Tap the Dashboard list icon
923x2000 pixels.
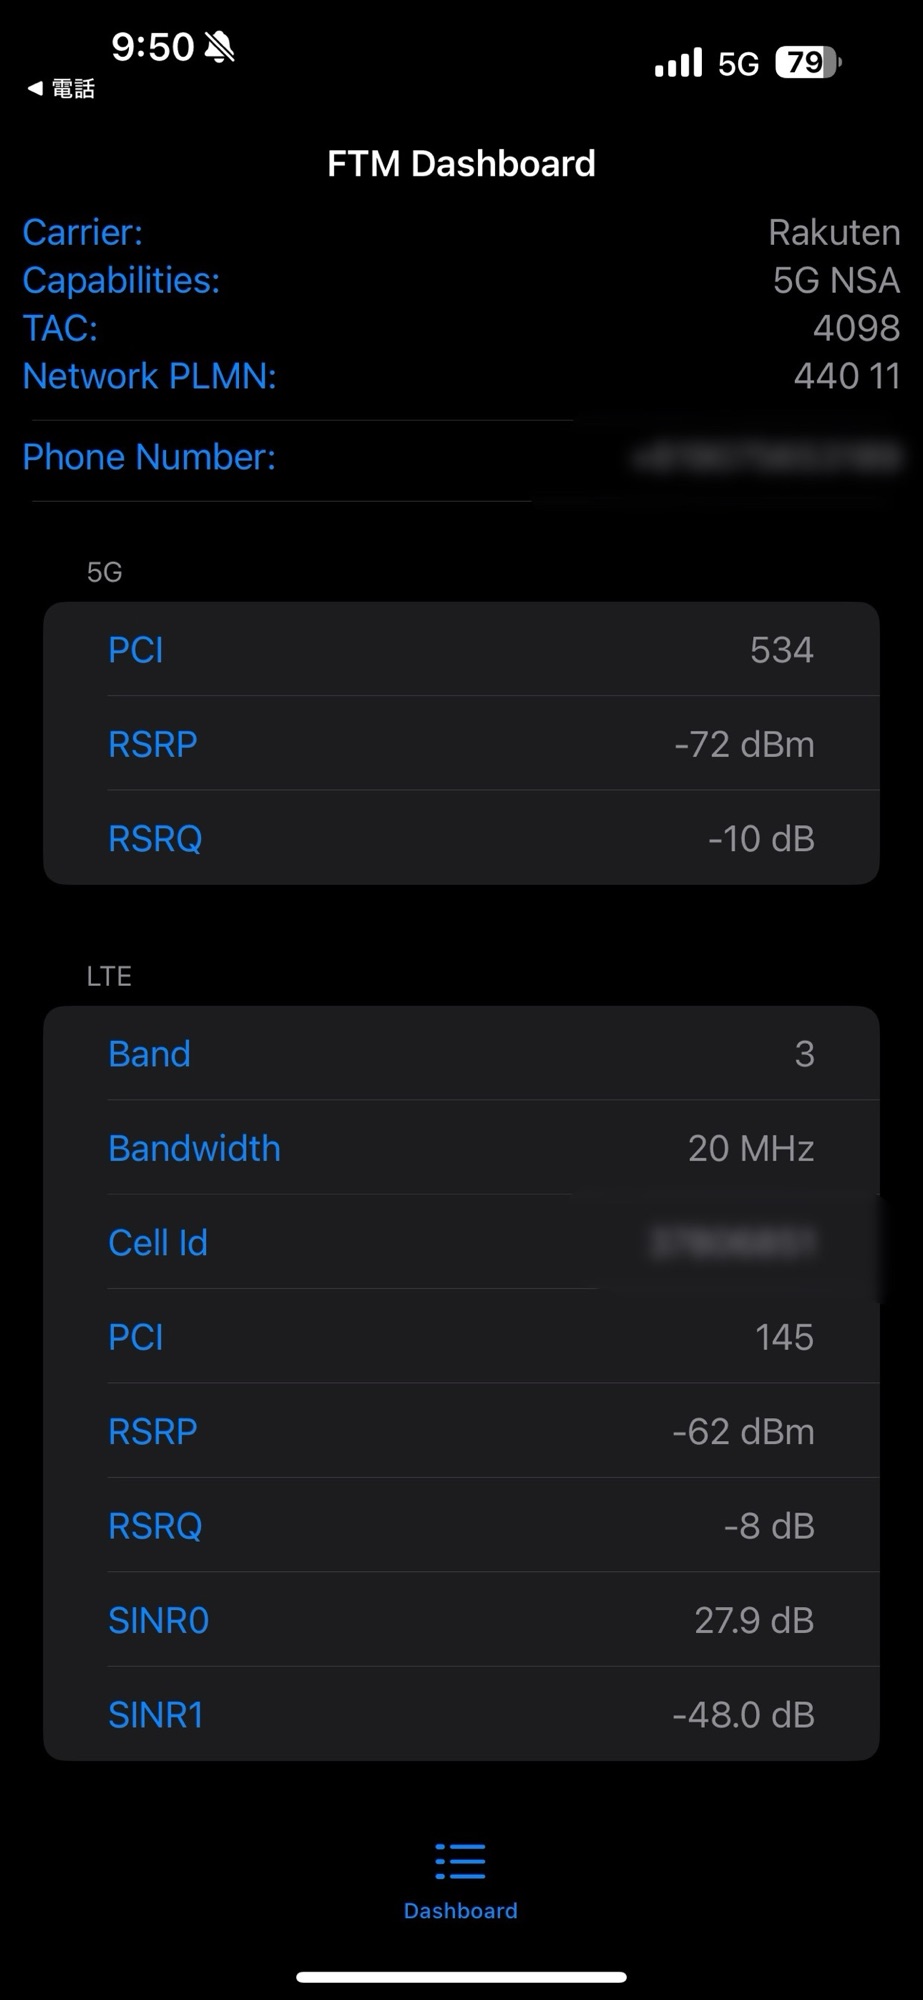[x=460, y=1861]
